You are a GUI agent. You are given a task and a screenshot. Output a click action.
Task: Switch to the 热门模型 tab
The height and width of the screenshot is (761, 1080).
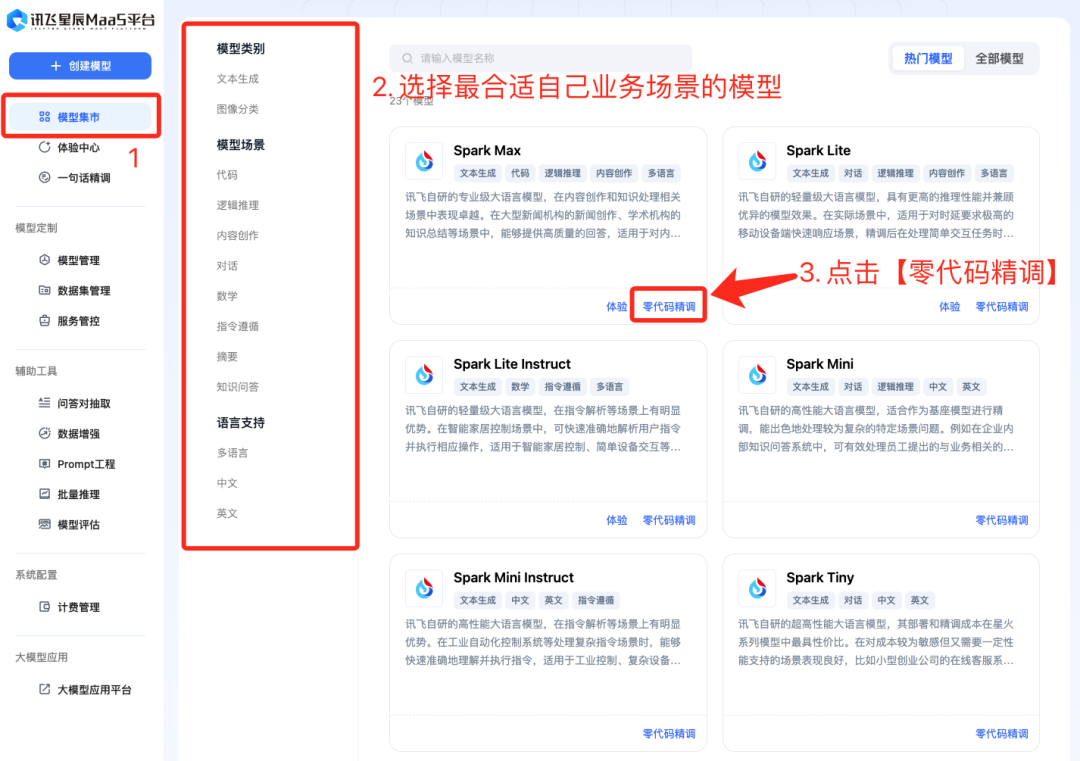pyautogui.click(x=928, y=59)
